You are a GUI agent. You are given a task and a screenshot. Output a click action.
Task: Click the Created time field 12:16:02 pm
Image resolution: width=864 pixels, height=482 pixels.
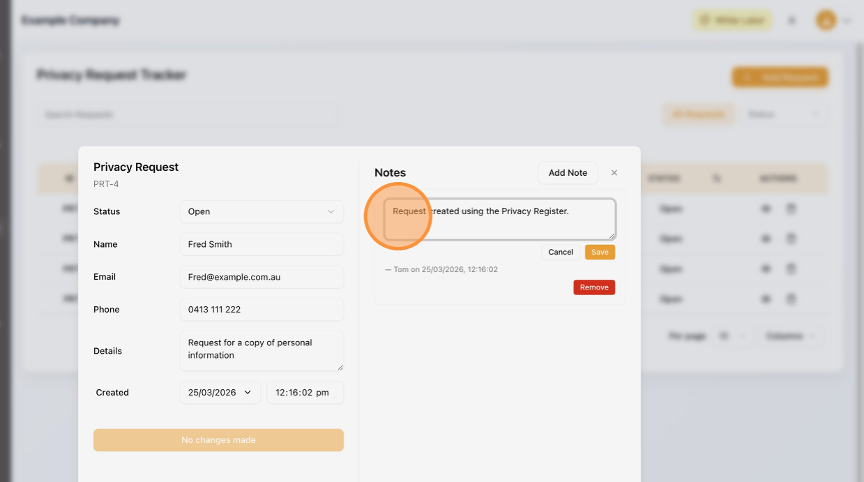(x=304, y=393)
